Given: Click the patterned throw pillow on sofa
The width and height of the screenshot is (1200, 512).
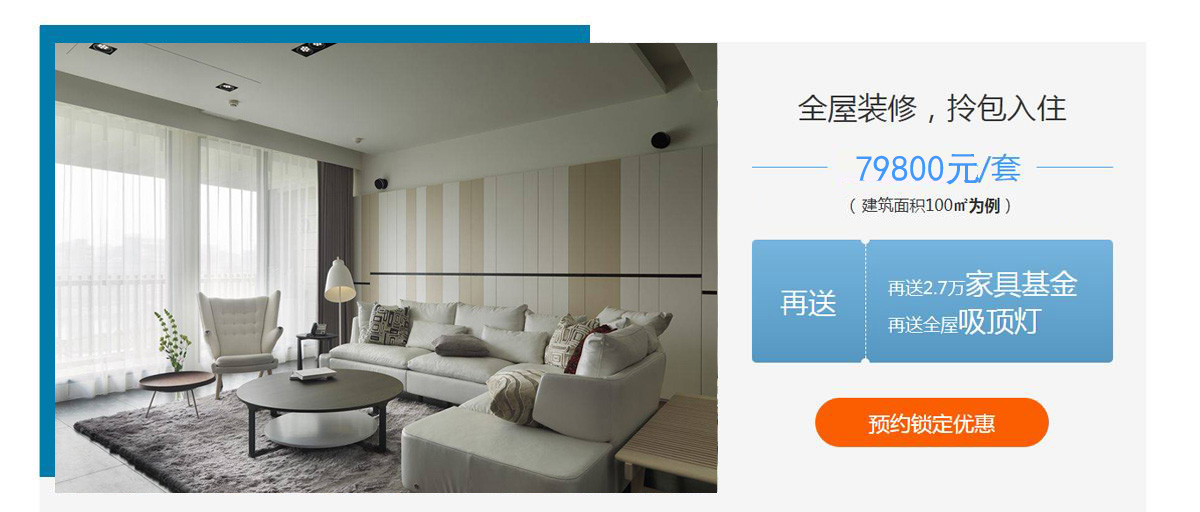Looking at the screenshot, I should pos(389,325).
